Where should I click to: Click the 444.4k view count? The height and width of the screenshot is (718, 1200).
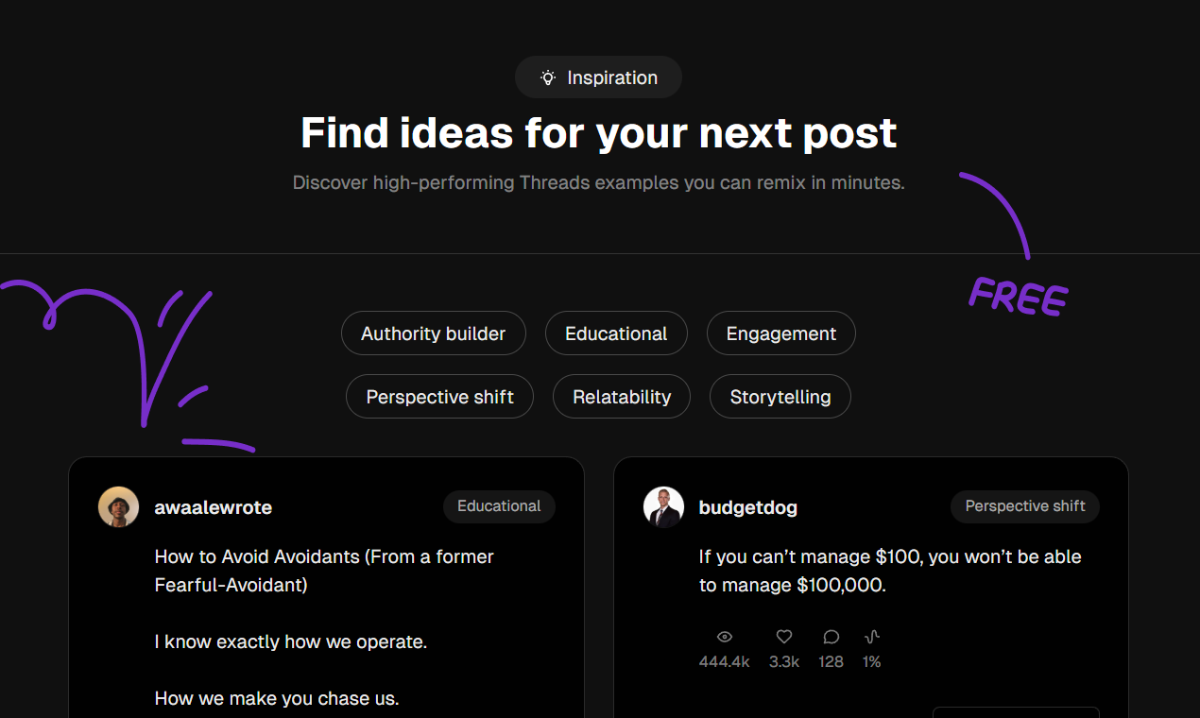[724, 661]
